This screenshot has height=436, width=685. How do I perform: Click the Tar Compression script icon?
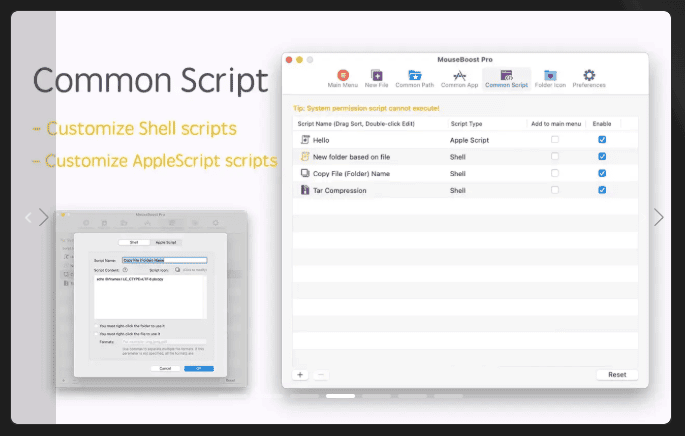305,190
